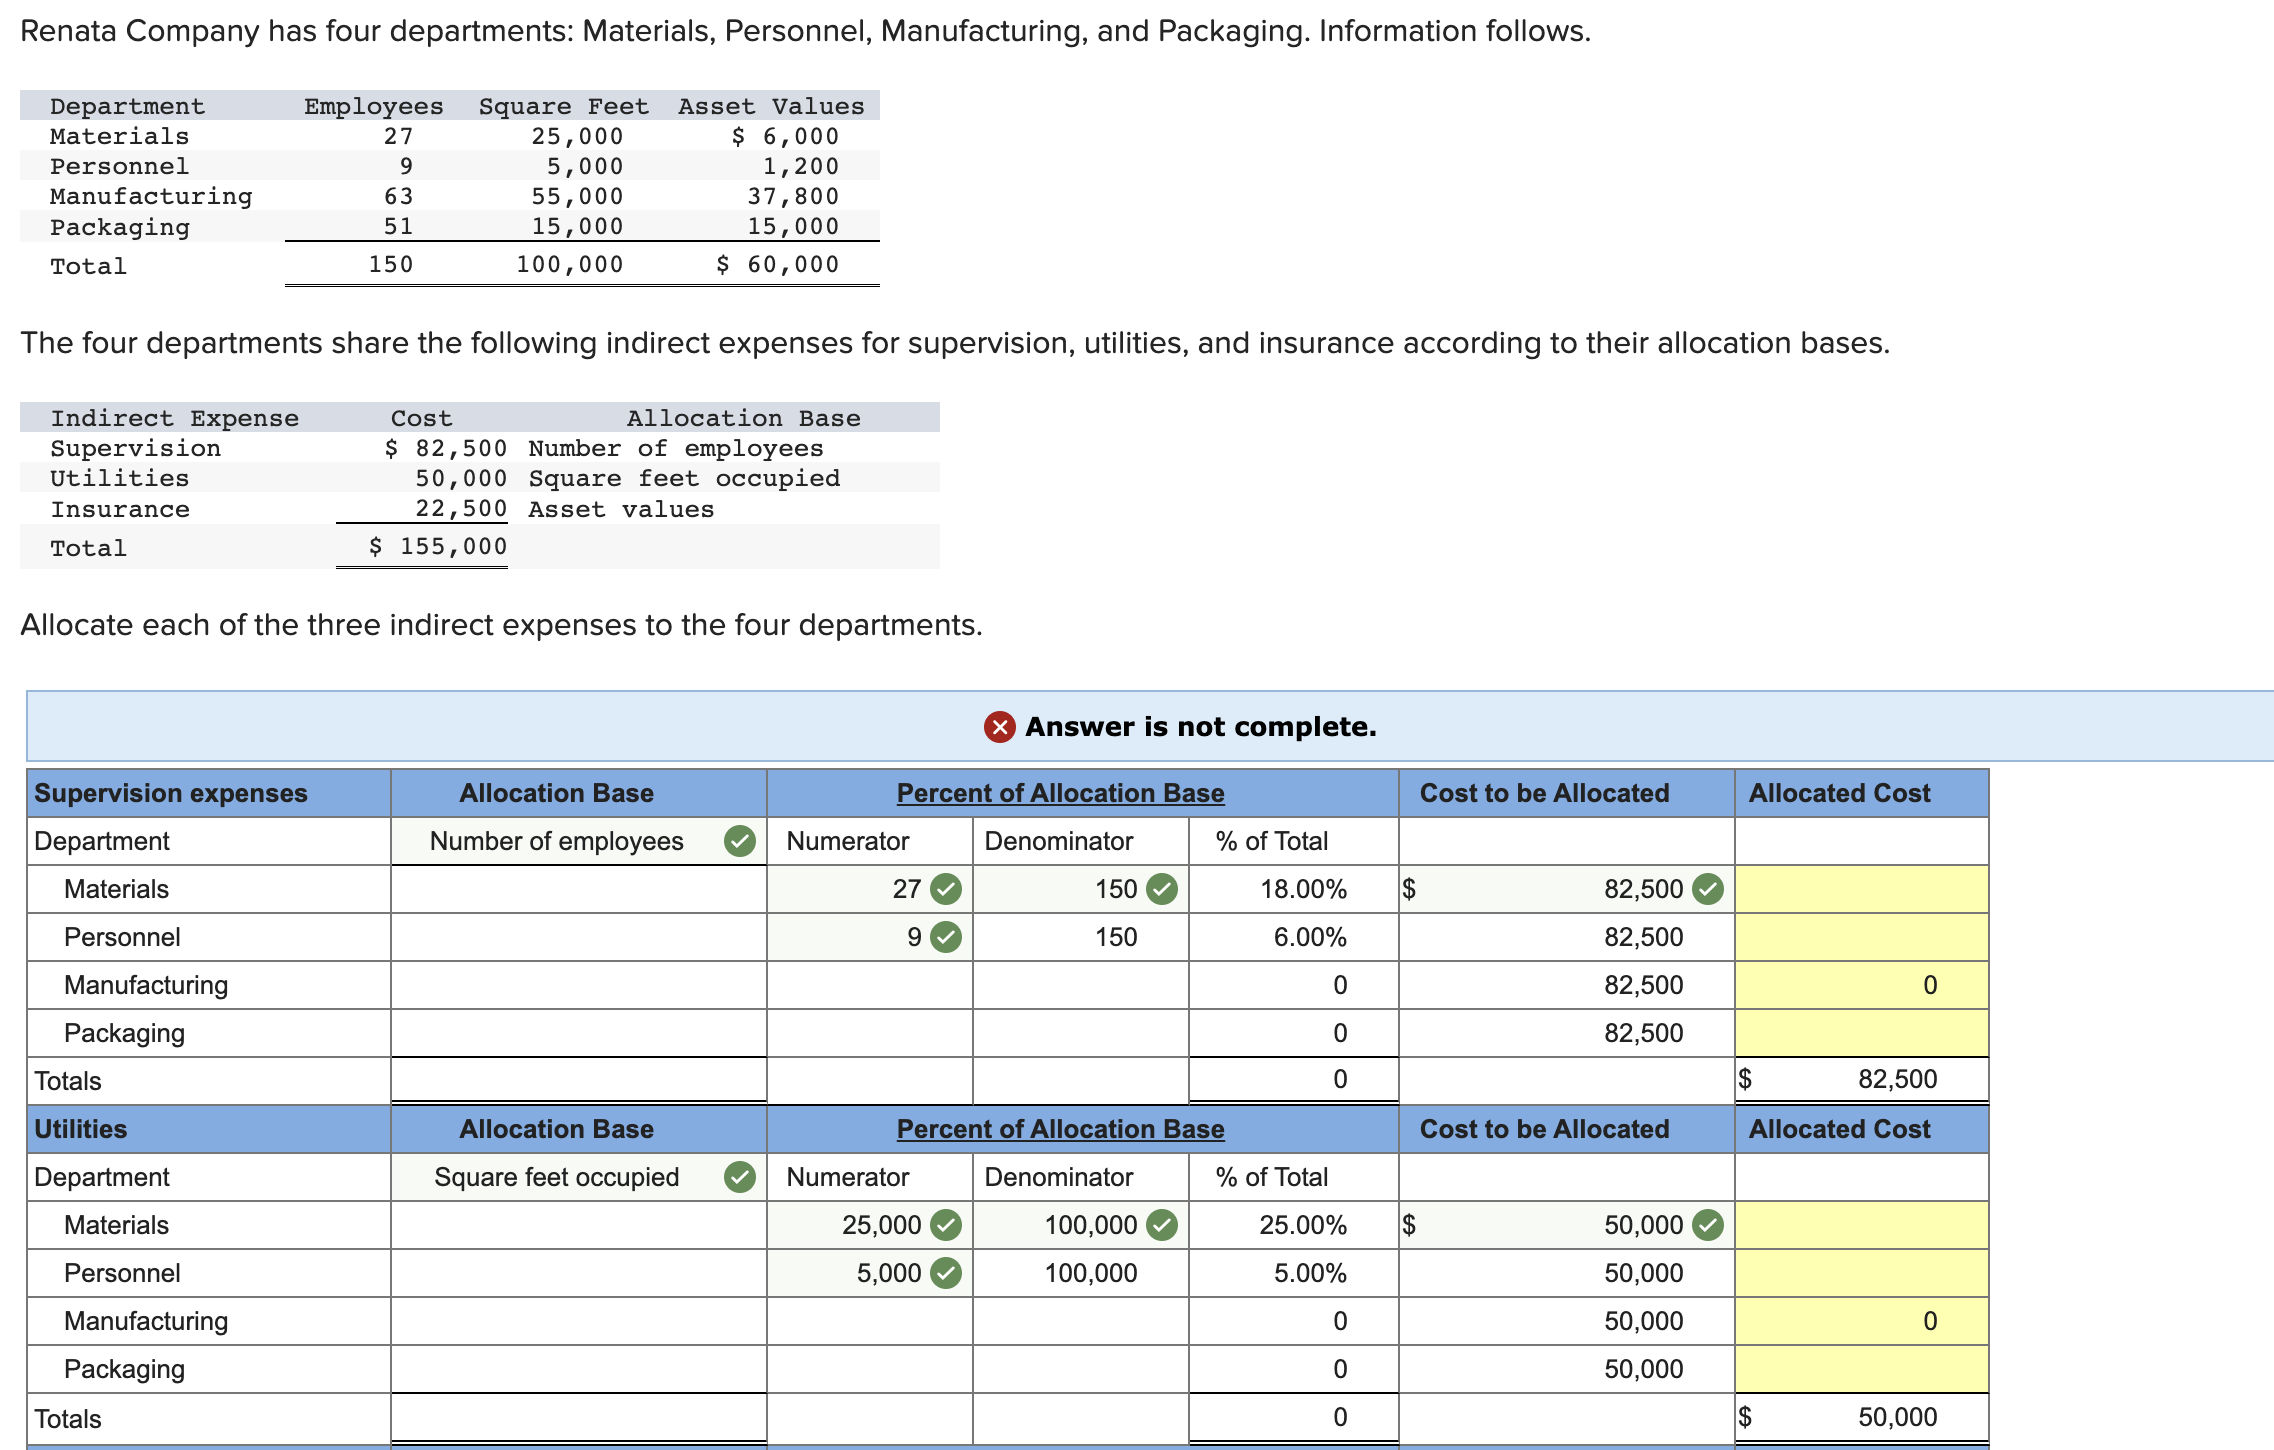Click Manufacturing numerator cell in Supervision table
This screenshot has width=2274, height=1450.
coord(868,985)
